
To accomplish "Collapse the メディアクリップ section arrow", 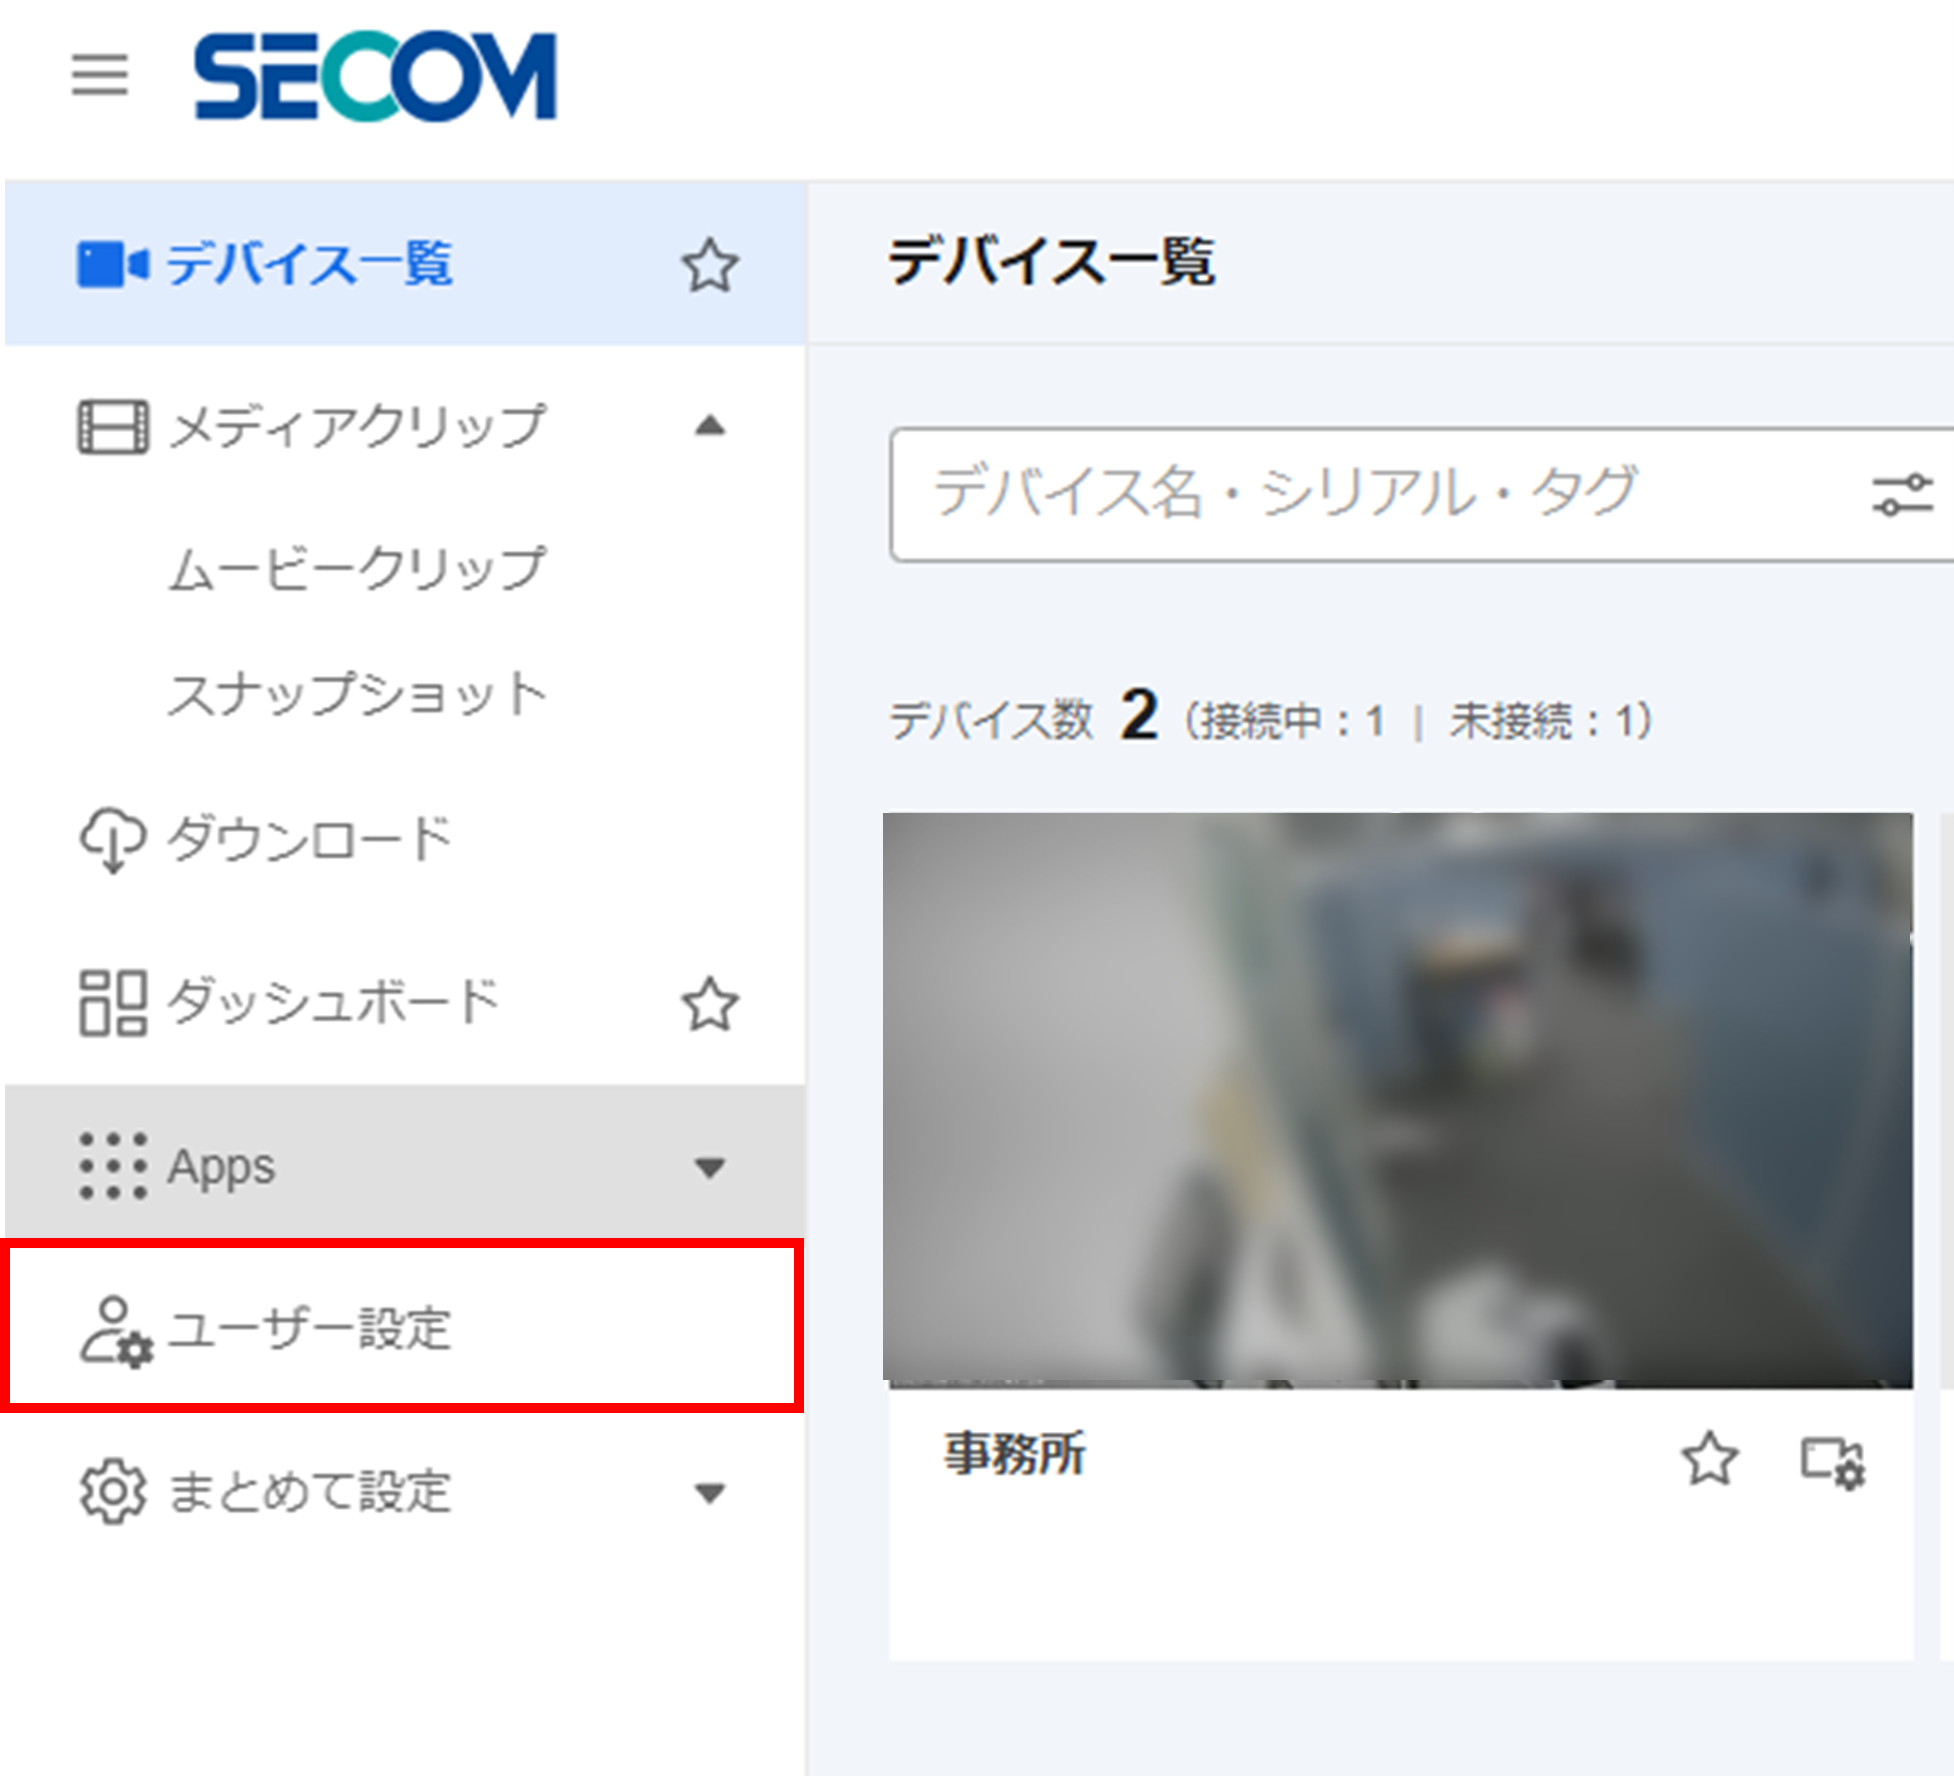I will [x=710, y=426].
